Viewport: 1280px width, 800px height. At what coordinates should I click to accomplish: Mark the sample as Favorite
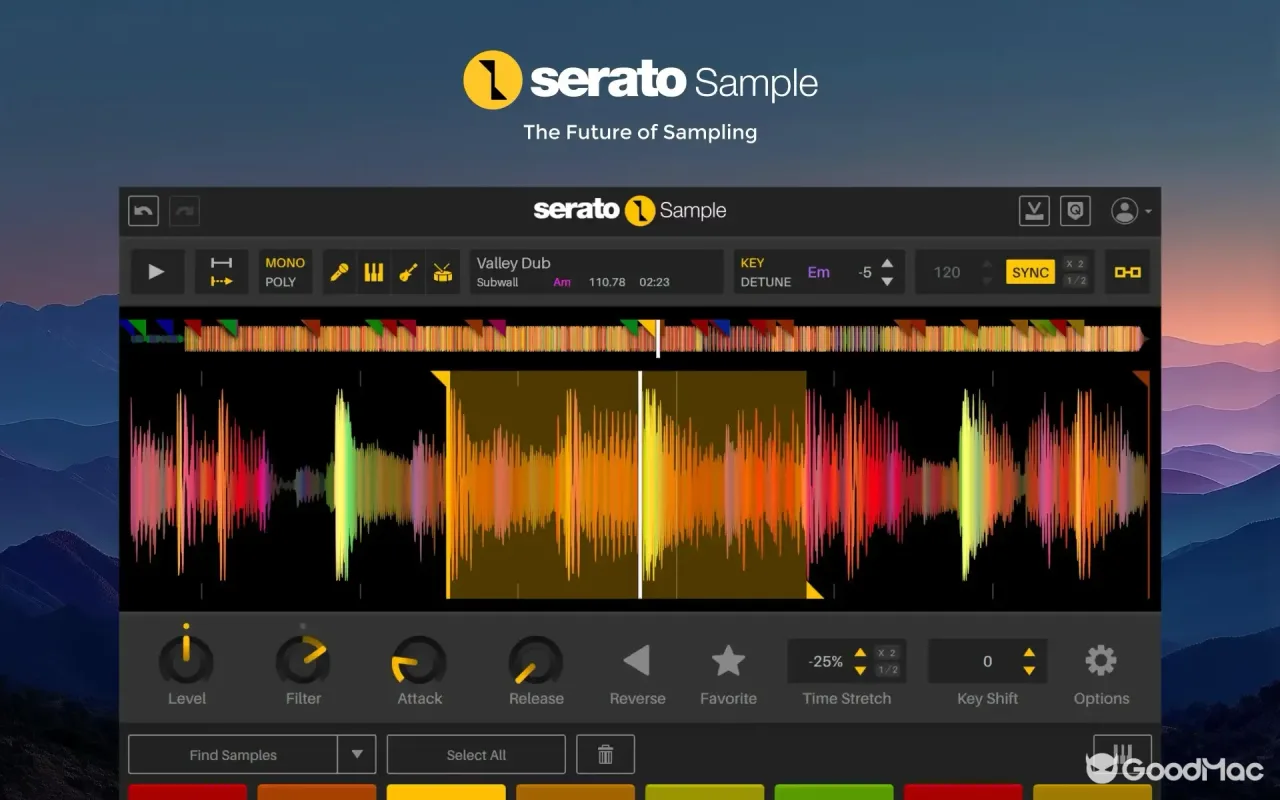(728, 660)
